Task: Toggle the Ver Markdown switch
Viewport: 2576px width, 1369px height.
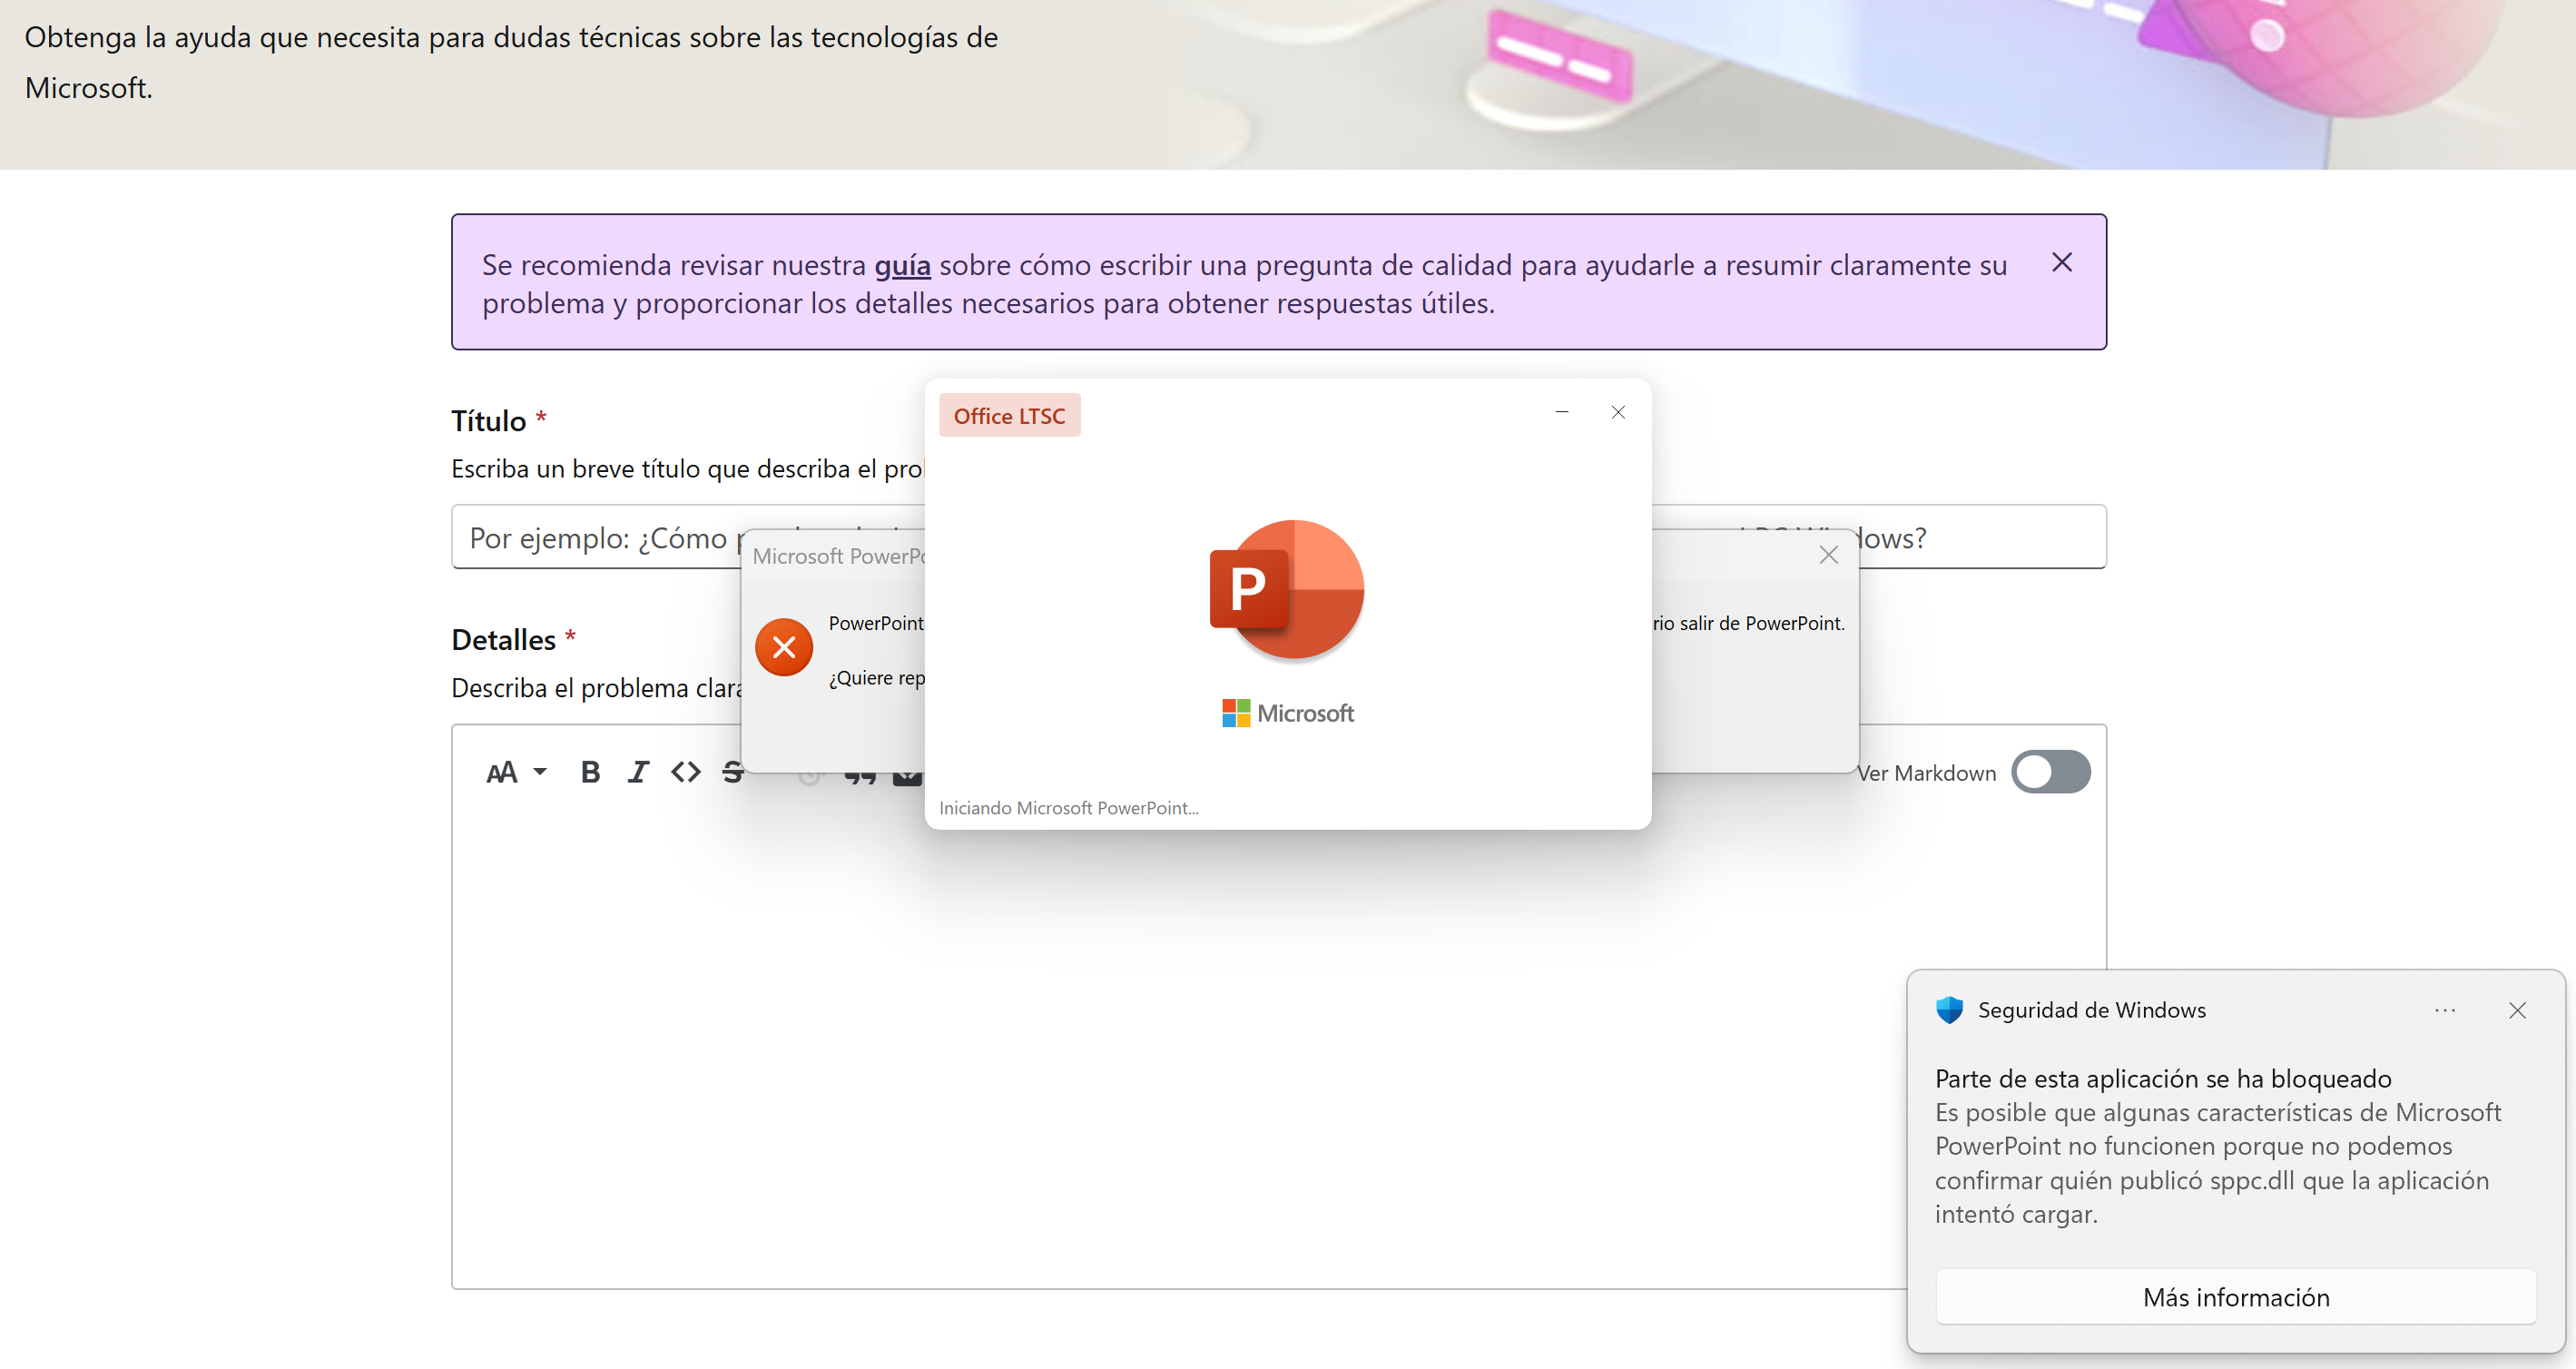Action: [2050, 772]
